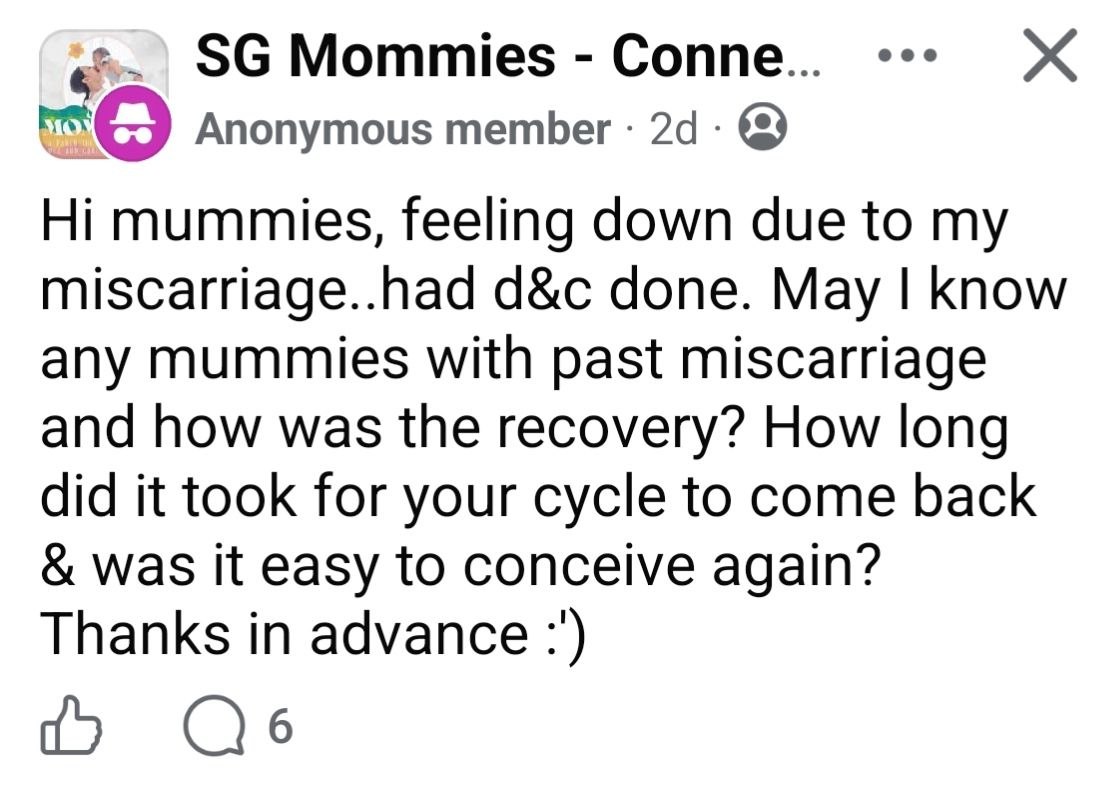Open the SG Mommies group name link
The height and width of the screenshot is (792, 1114).
pos(508,57)
